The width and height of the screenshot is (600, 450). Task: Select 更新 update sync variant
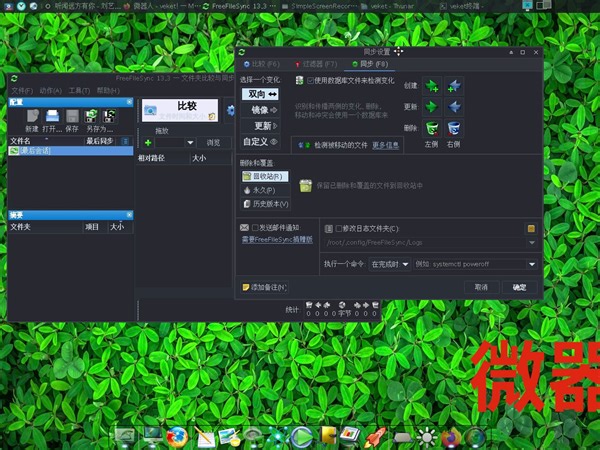pos(260,126)
